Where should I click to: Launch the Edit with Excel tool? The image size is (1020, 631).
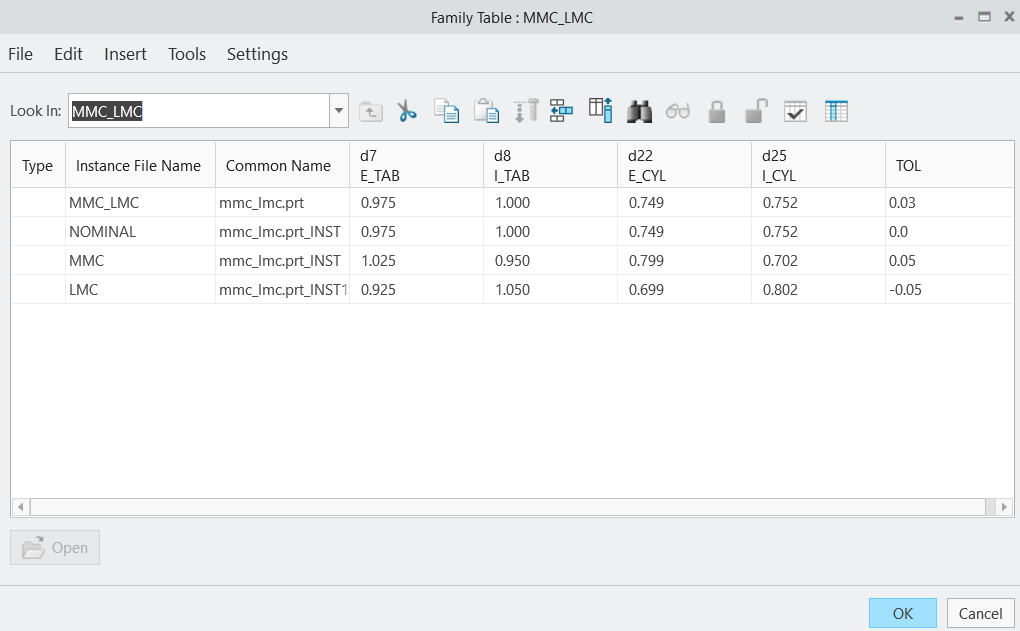pos(836,110)
